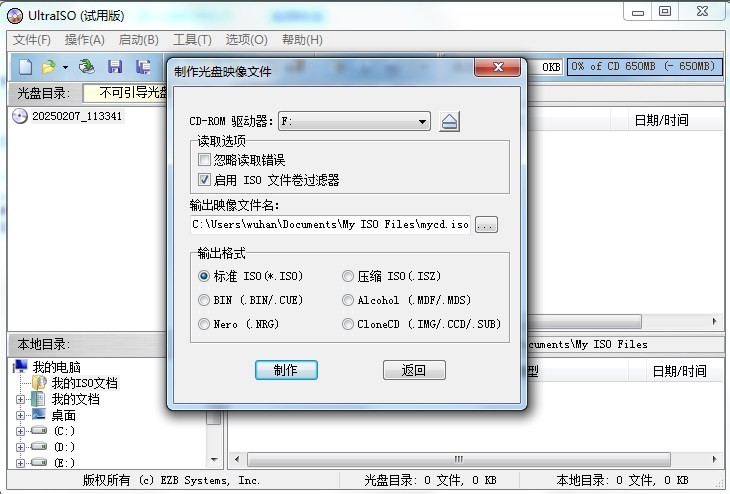Click the 制作 button

coord(286,370)
